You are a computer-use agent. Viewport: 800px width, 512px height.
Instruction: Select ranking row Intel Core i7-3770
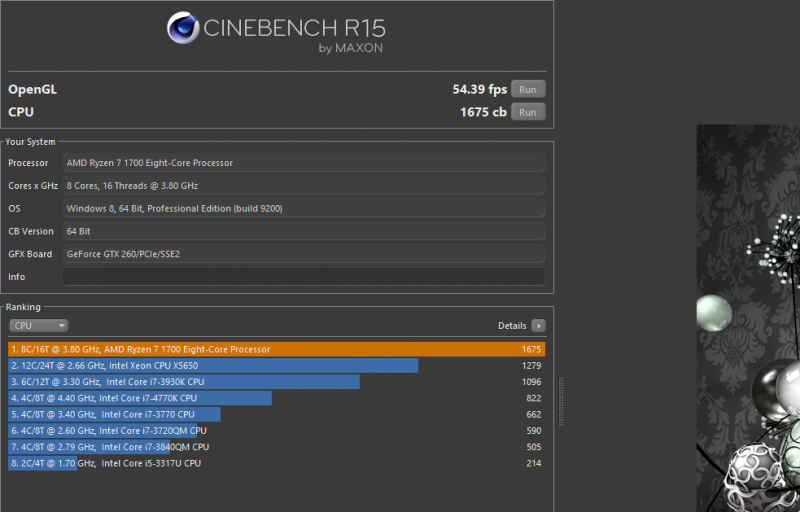click(x=277, y=415)
